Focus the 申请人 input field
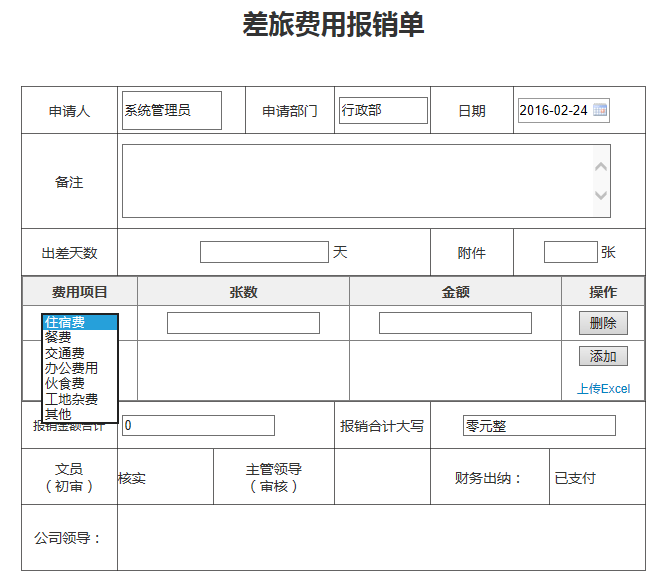The image size is (656, 581). [172, 110]
